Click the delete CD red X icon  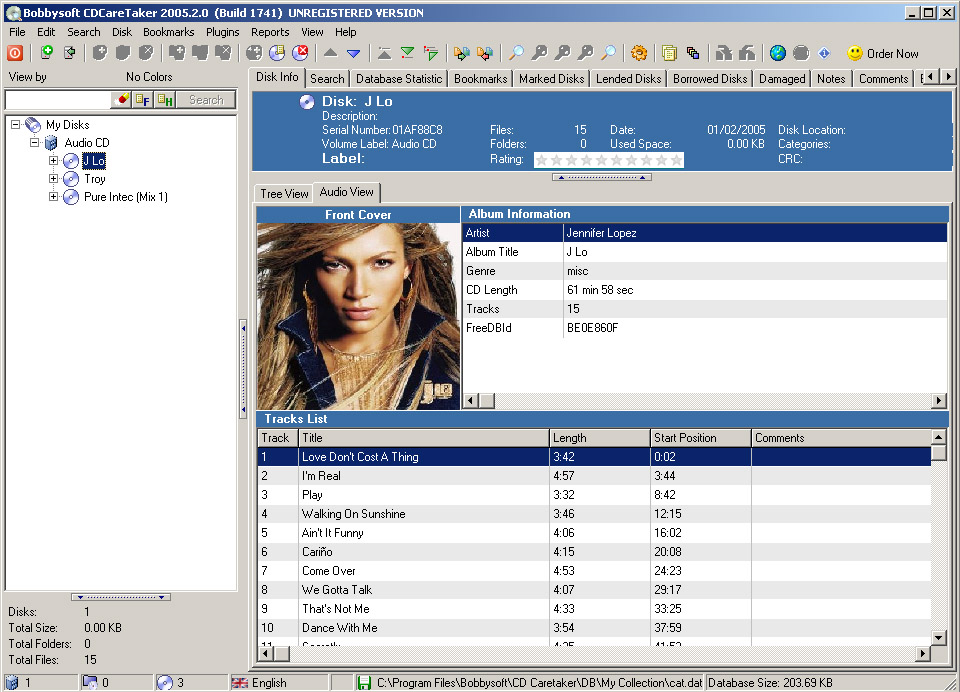[x=300, y=53]
